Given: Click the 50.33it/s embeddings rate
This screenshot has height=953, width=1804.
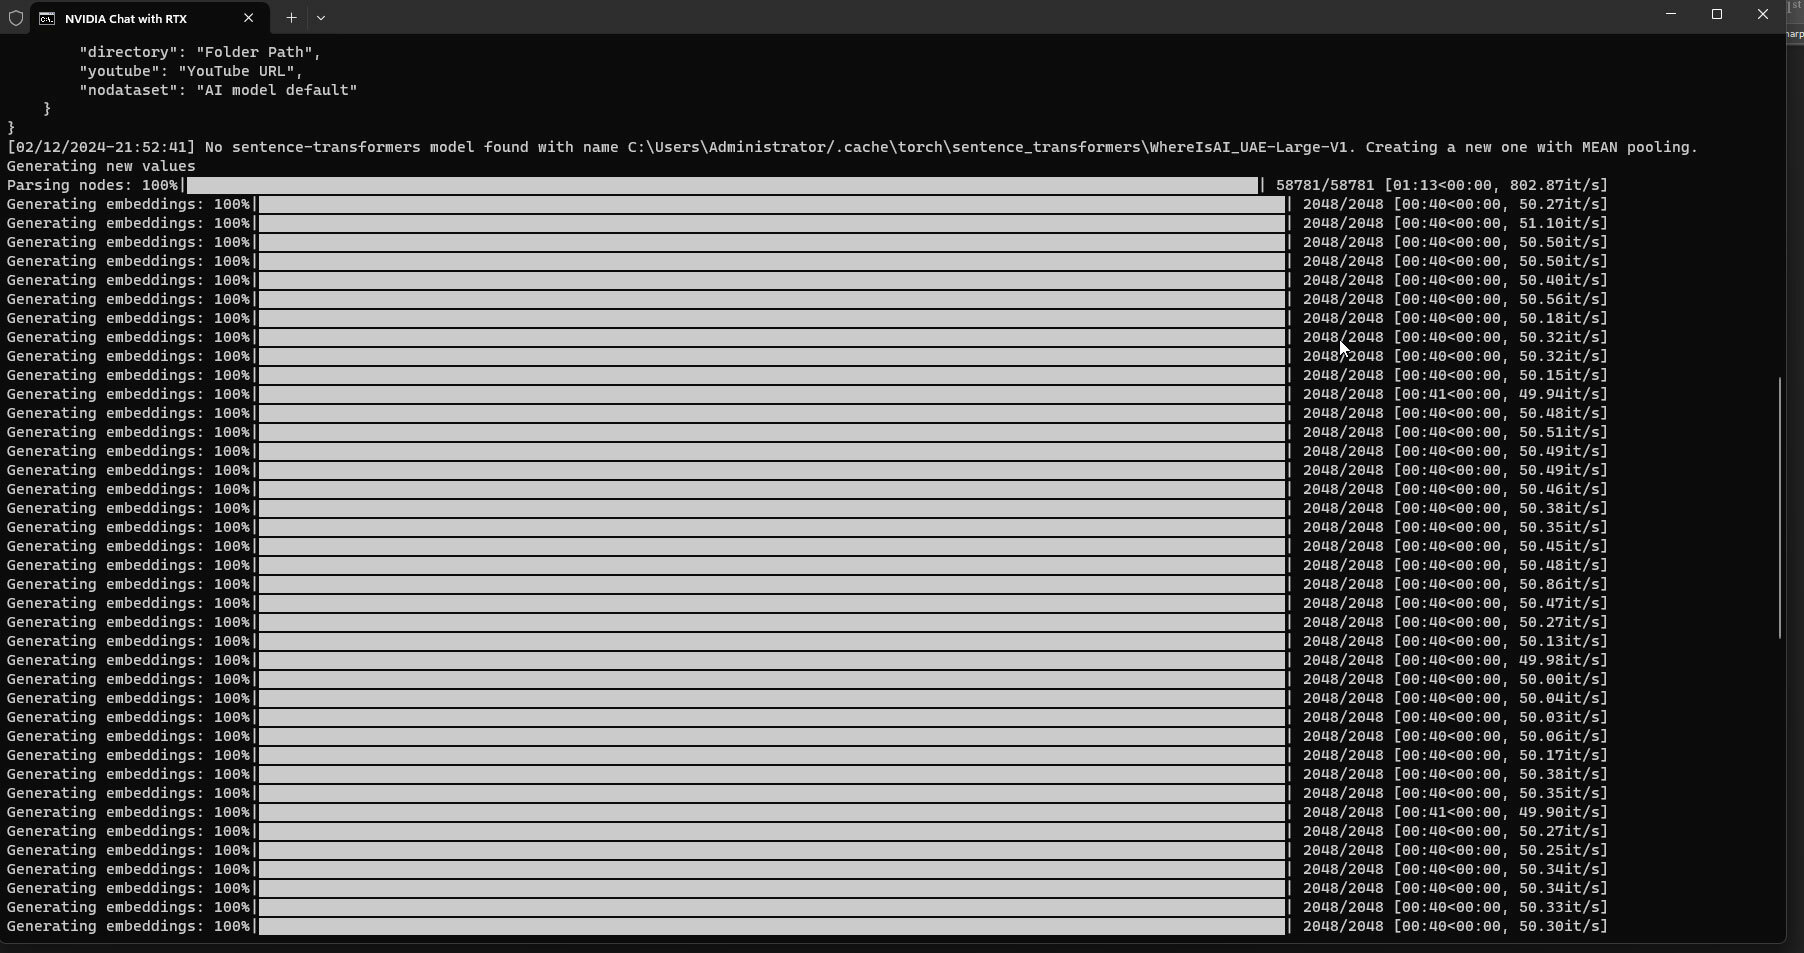Looking at the screenshot, I should pyautogui.click(x=1559, y=907).
